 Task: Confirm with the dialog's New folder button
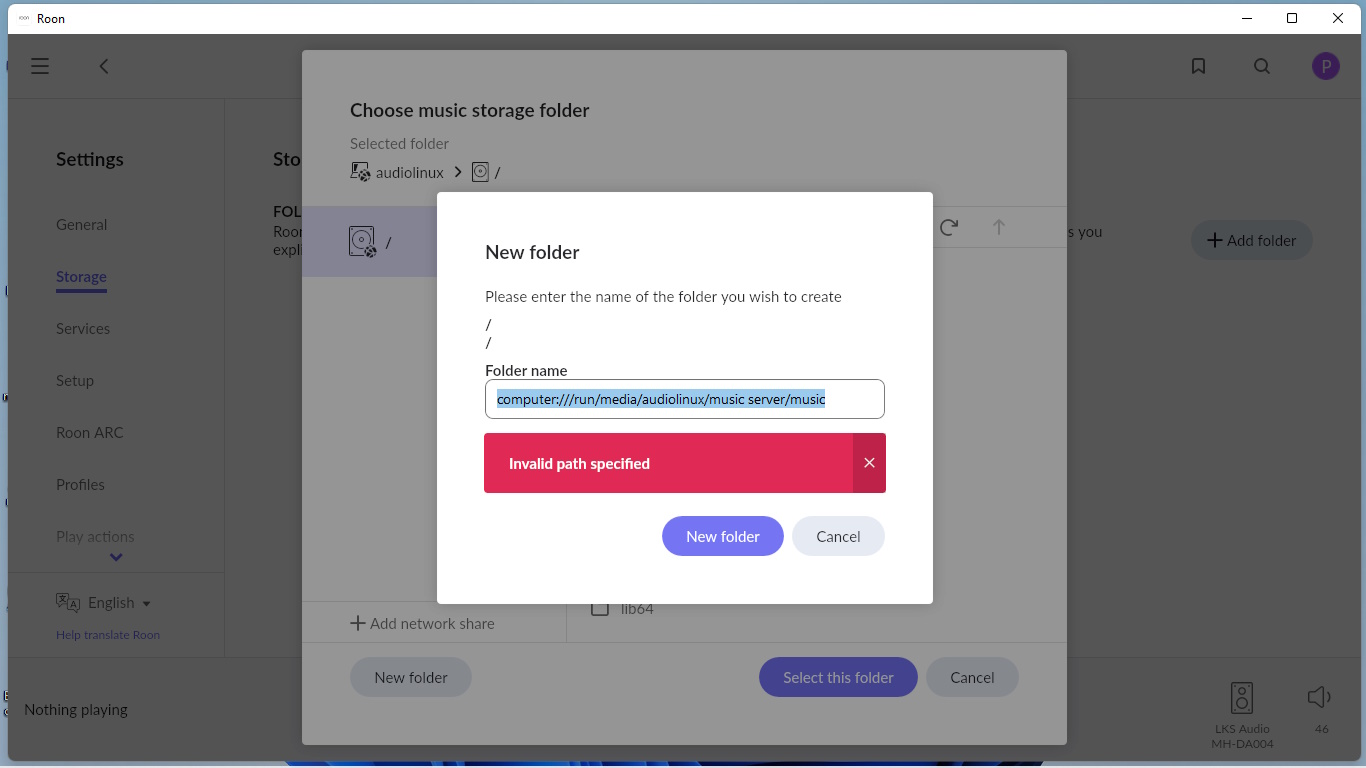[x=723, y=536]
